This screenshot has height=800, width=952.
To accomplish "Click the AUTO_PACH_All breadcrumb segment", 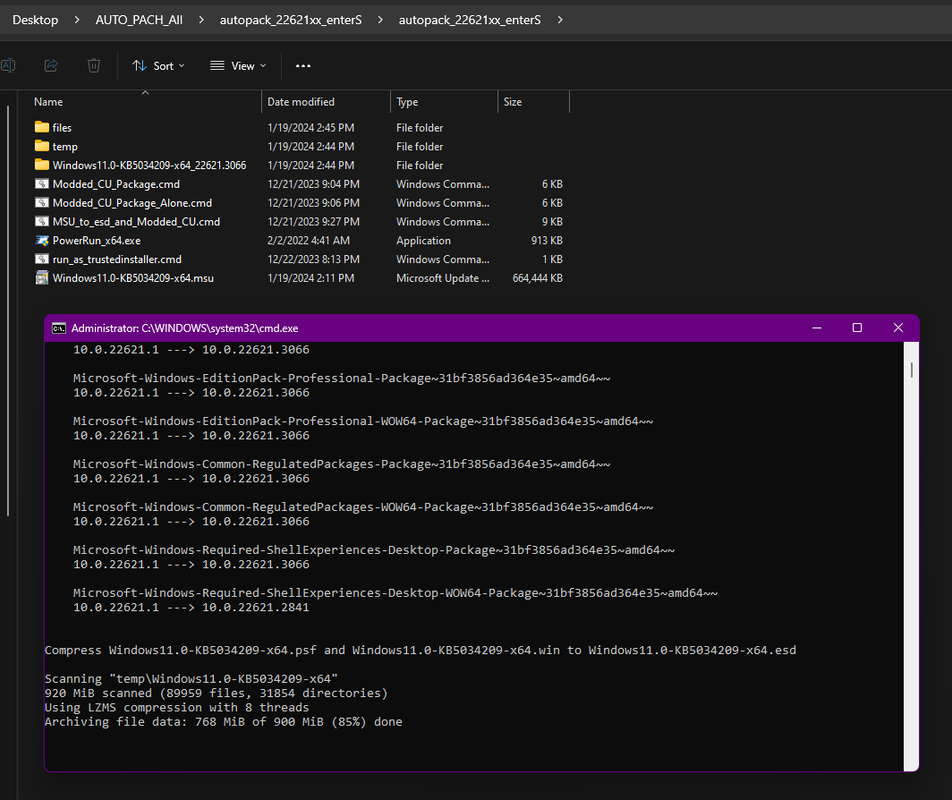I will coord(139,20).
